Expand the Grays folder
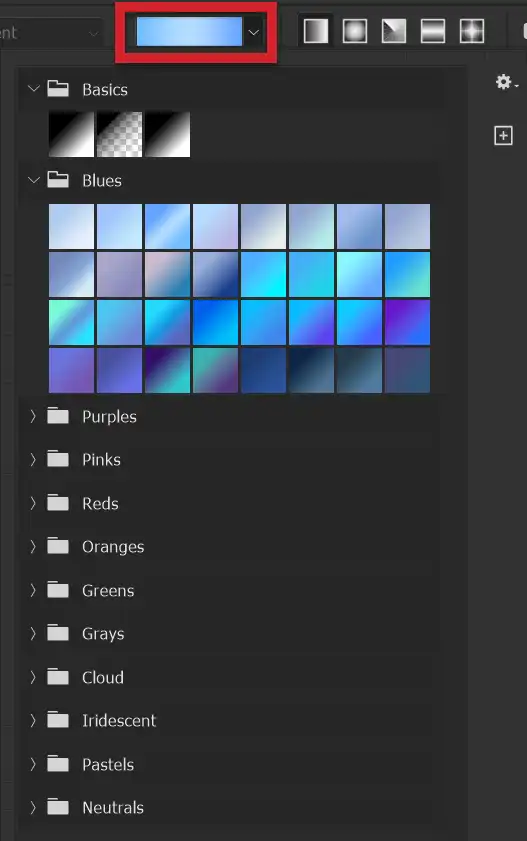527x841 pixels. 33,633
